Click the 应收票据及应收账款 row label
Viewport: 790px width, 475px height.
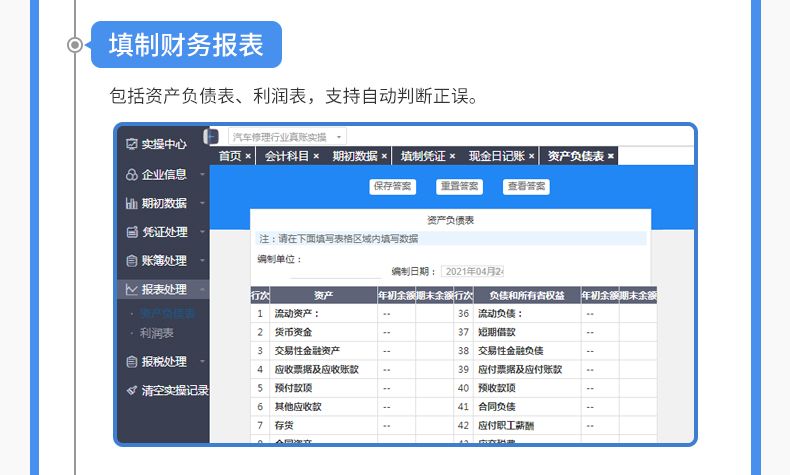(316, 369)
